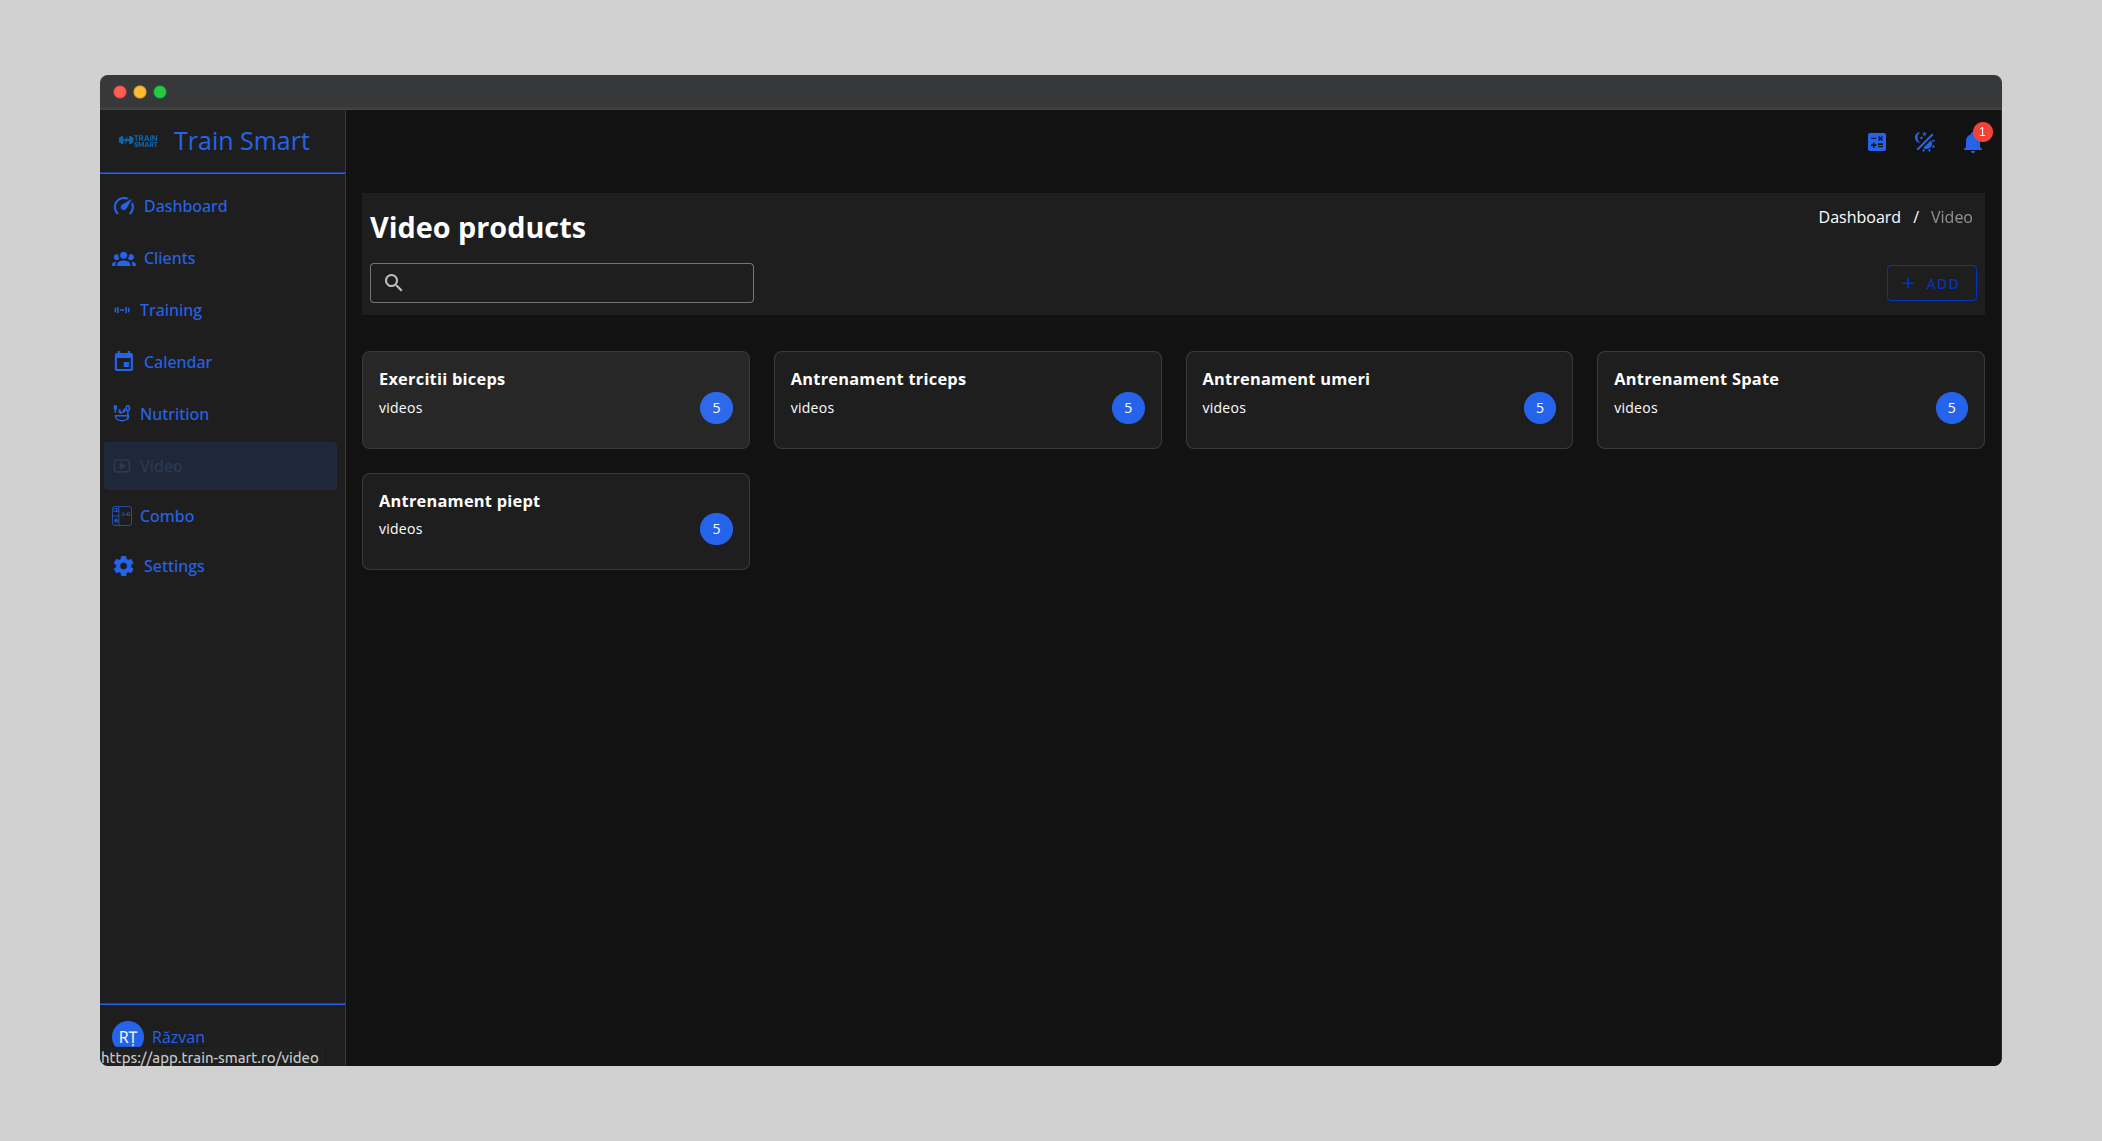
Task: Open the Training section icon
Action: coord(122,310)
